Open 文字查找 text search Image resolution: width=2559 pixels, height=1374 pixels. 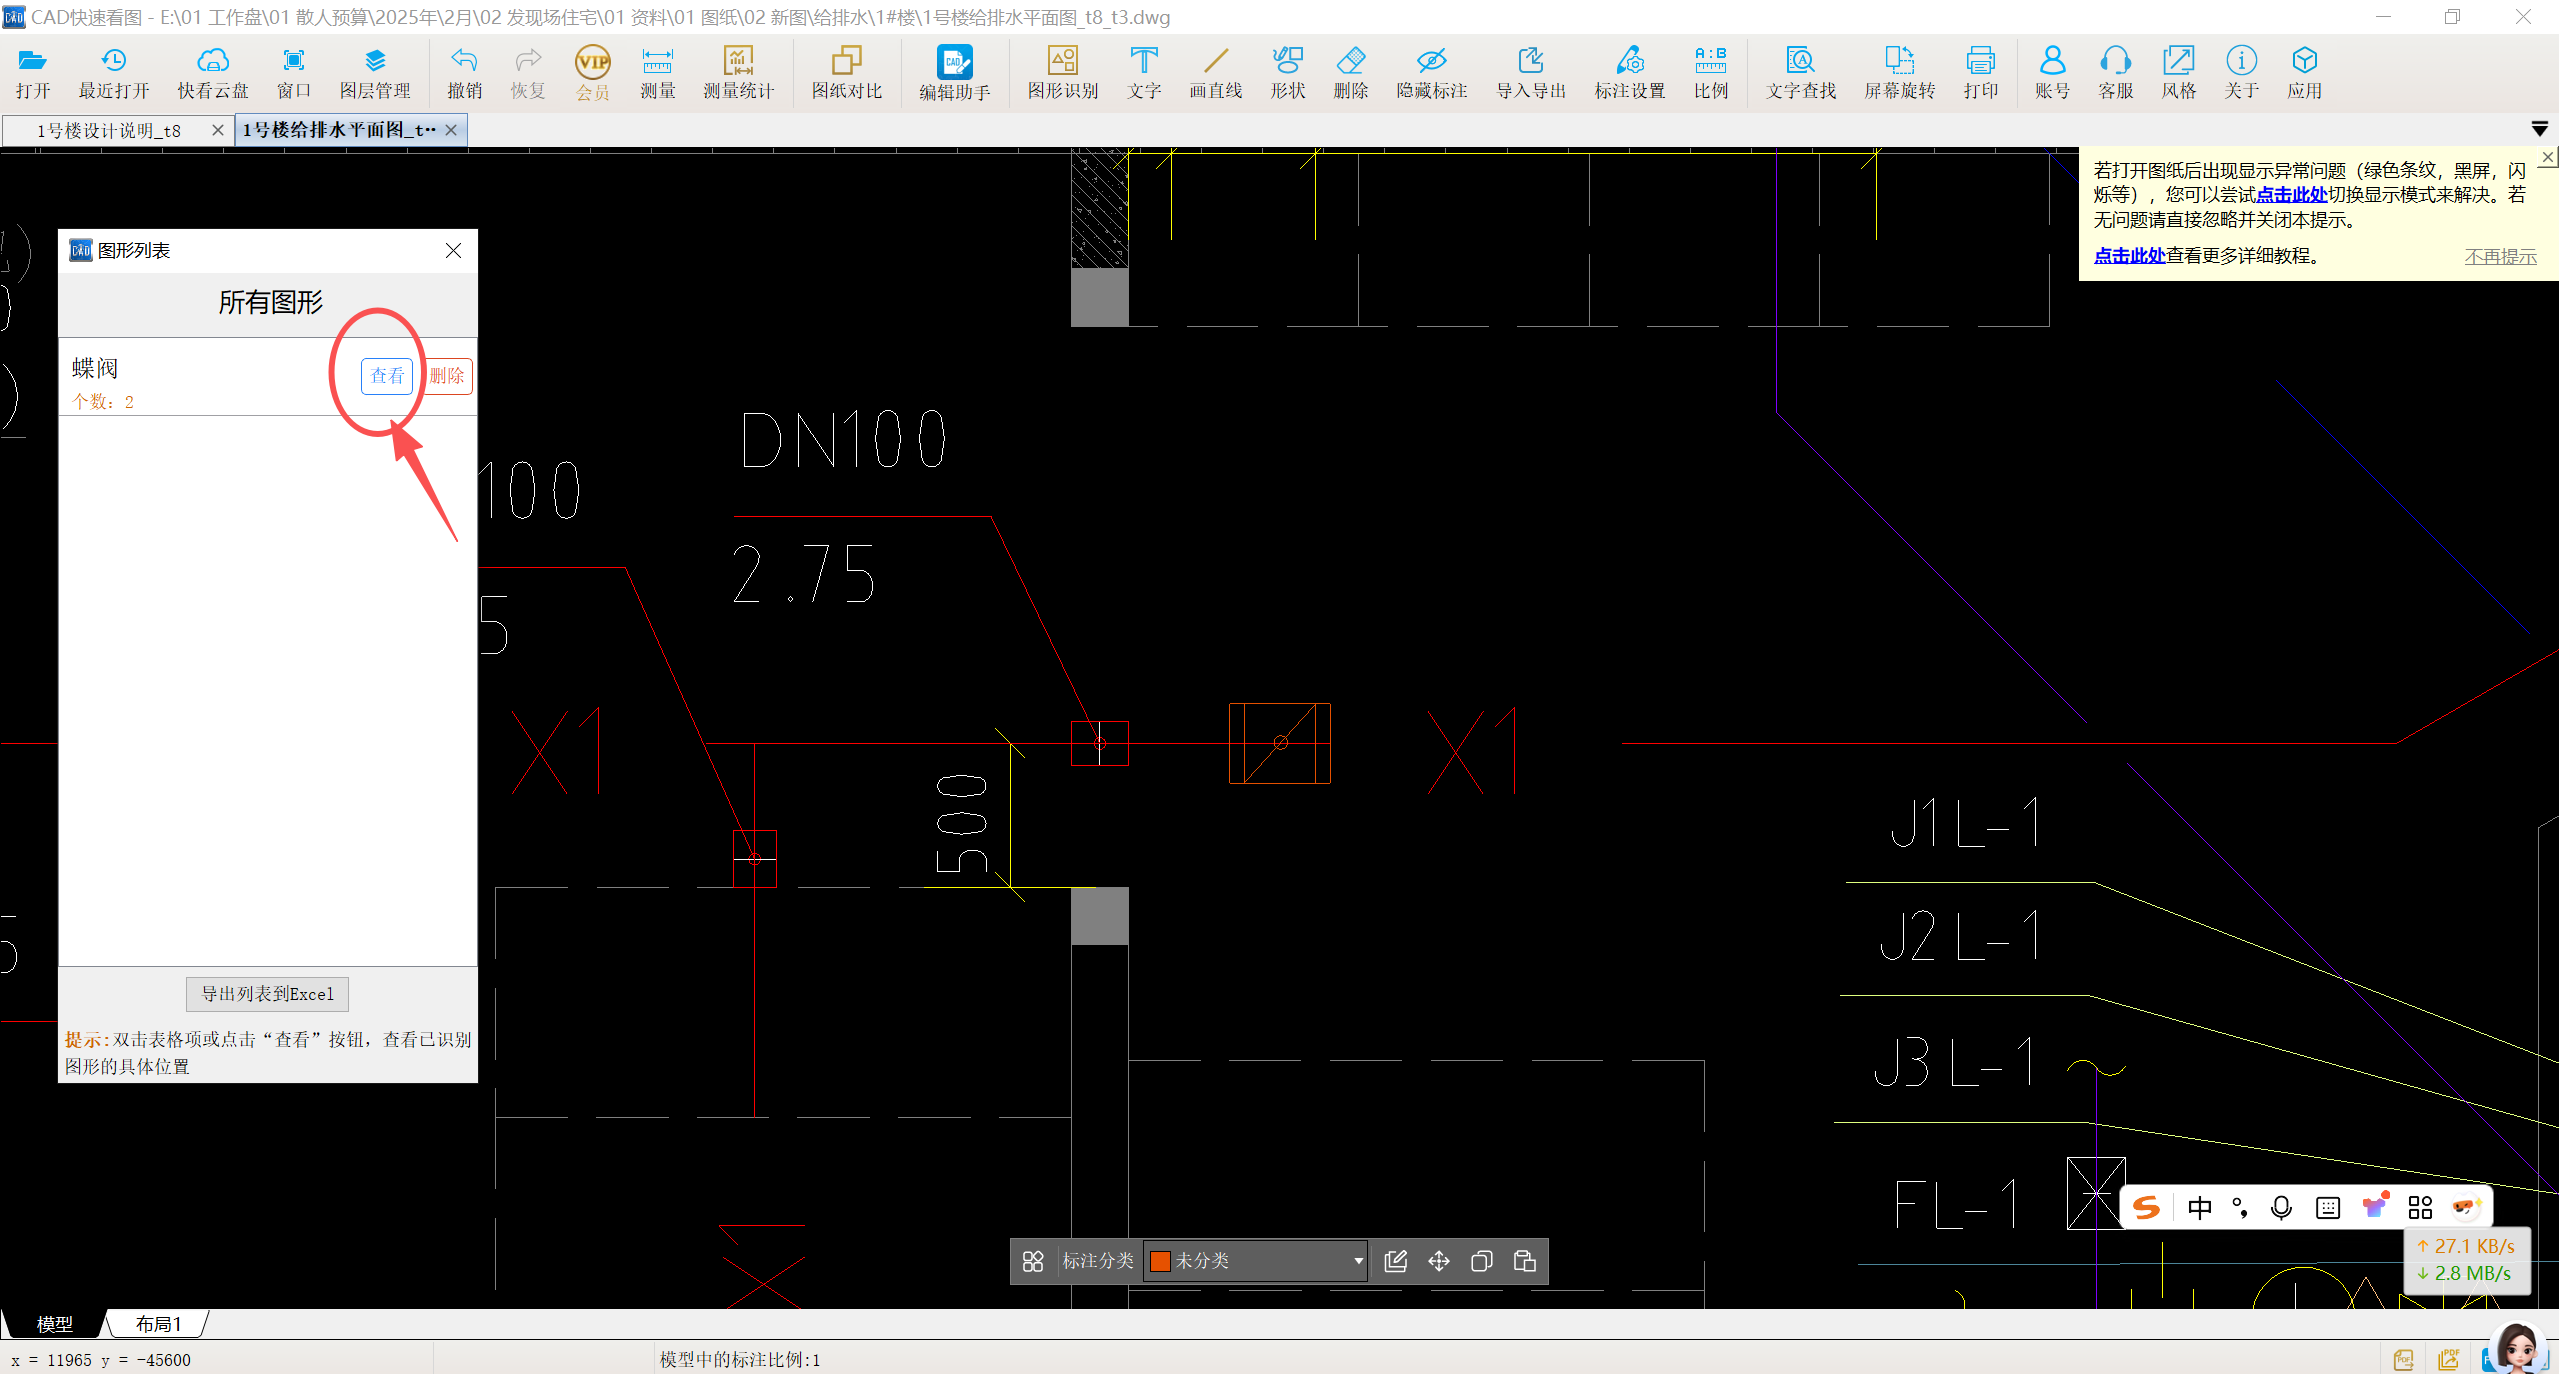coord(1801,73)
